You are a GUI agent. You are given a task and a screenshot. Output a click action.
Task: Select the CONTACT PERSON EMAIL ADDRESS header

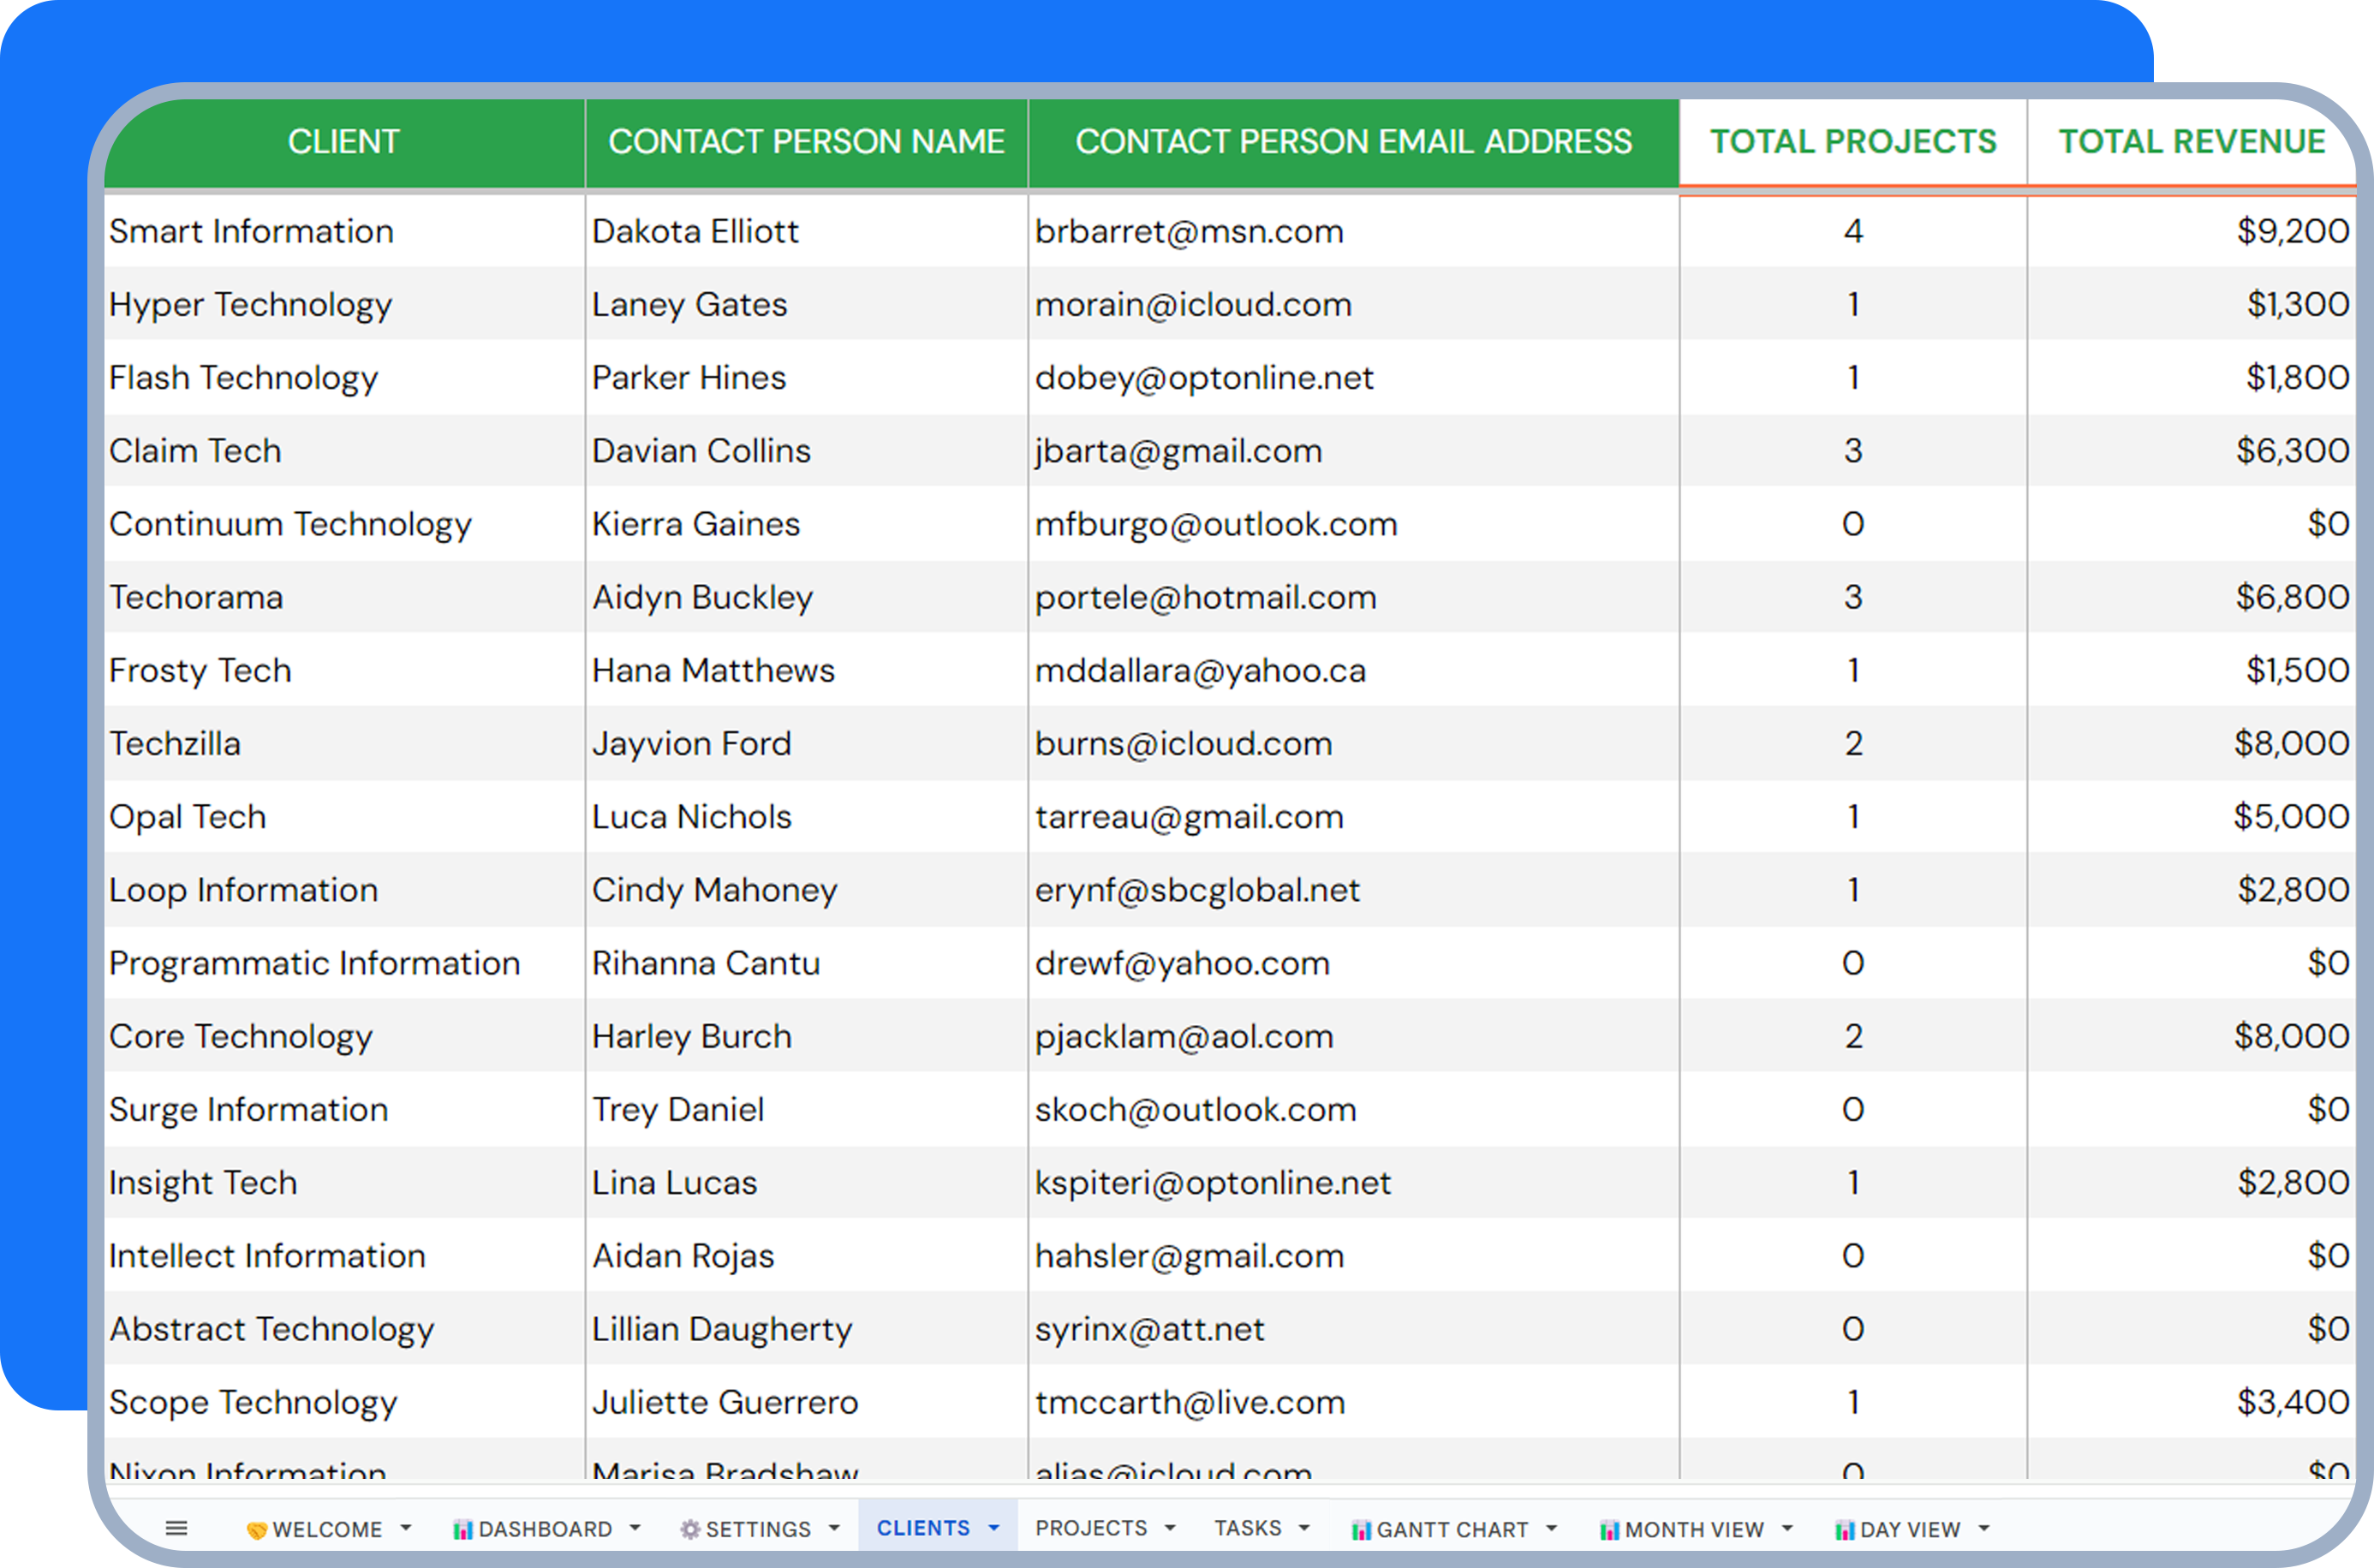[1353, 142]
